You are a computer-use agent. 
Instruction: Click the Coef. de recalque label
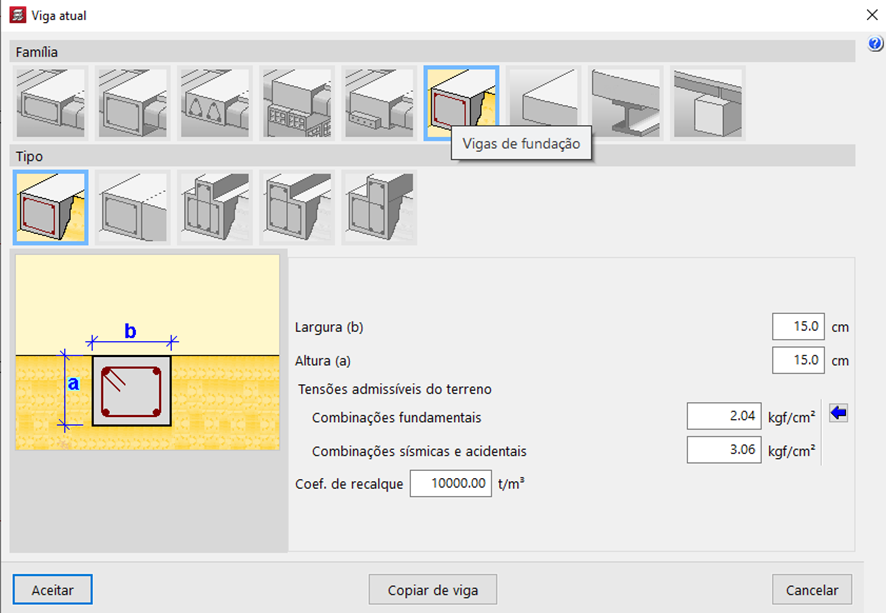tap(349, 484)
